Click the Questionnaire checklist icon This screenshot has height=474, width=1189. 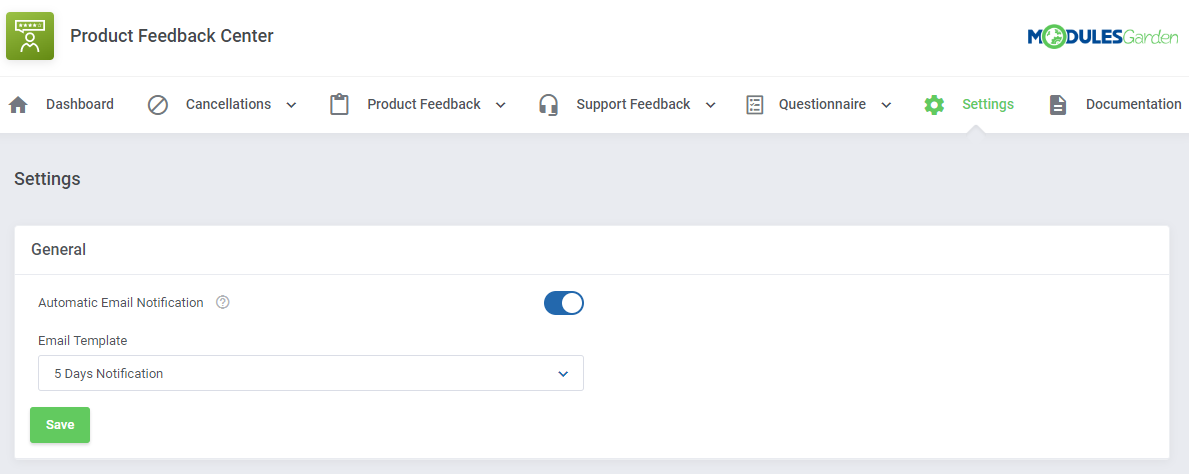pyautogui.click(x=754, y=105)
